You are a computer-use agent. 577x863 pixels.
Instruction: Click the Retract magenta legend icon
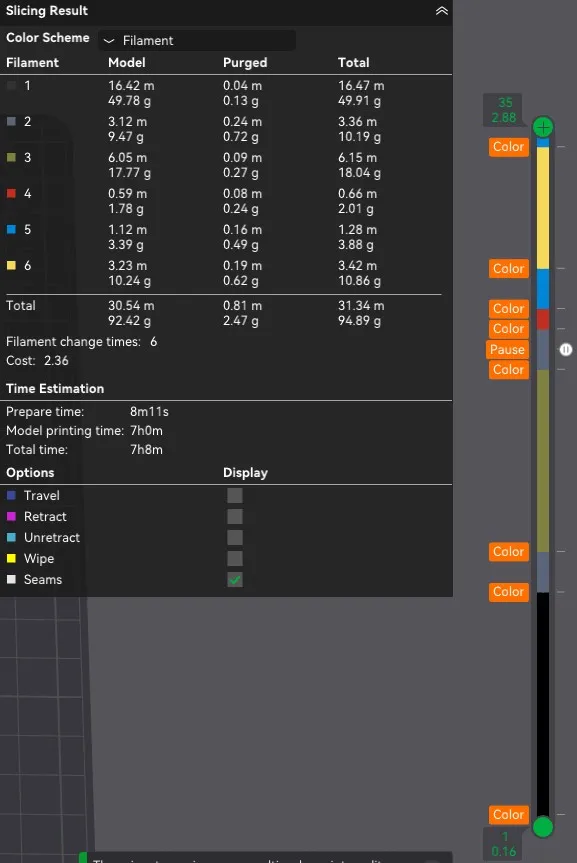(11, 516)
